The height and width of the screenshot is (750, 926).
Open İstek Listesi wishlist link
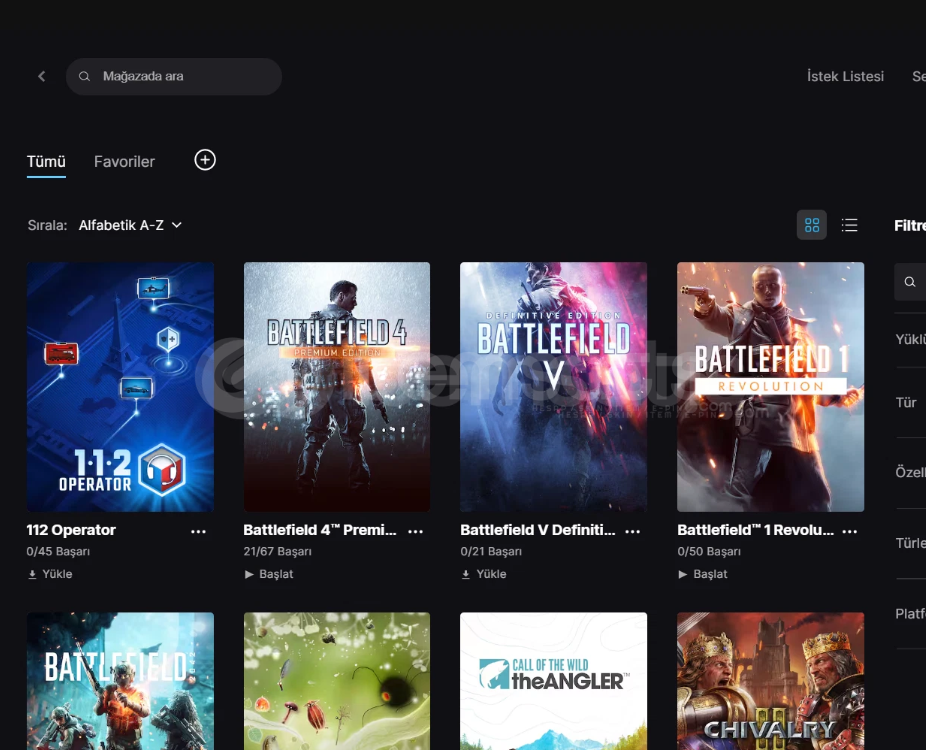point(845,76)
